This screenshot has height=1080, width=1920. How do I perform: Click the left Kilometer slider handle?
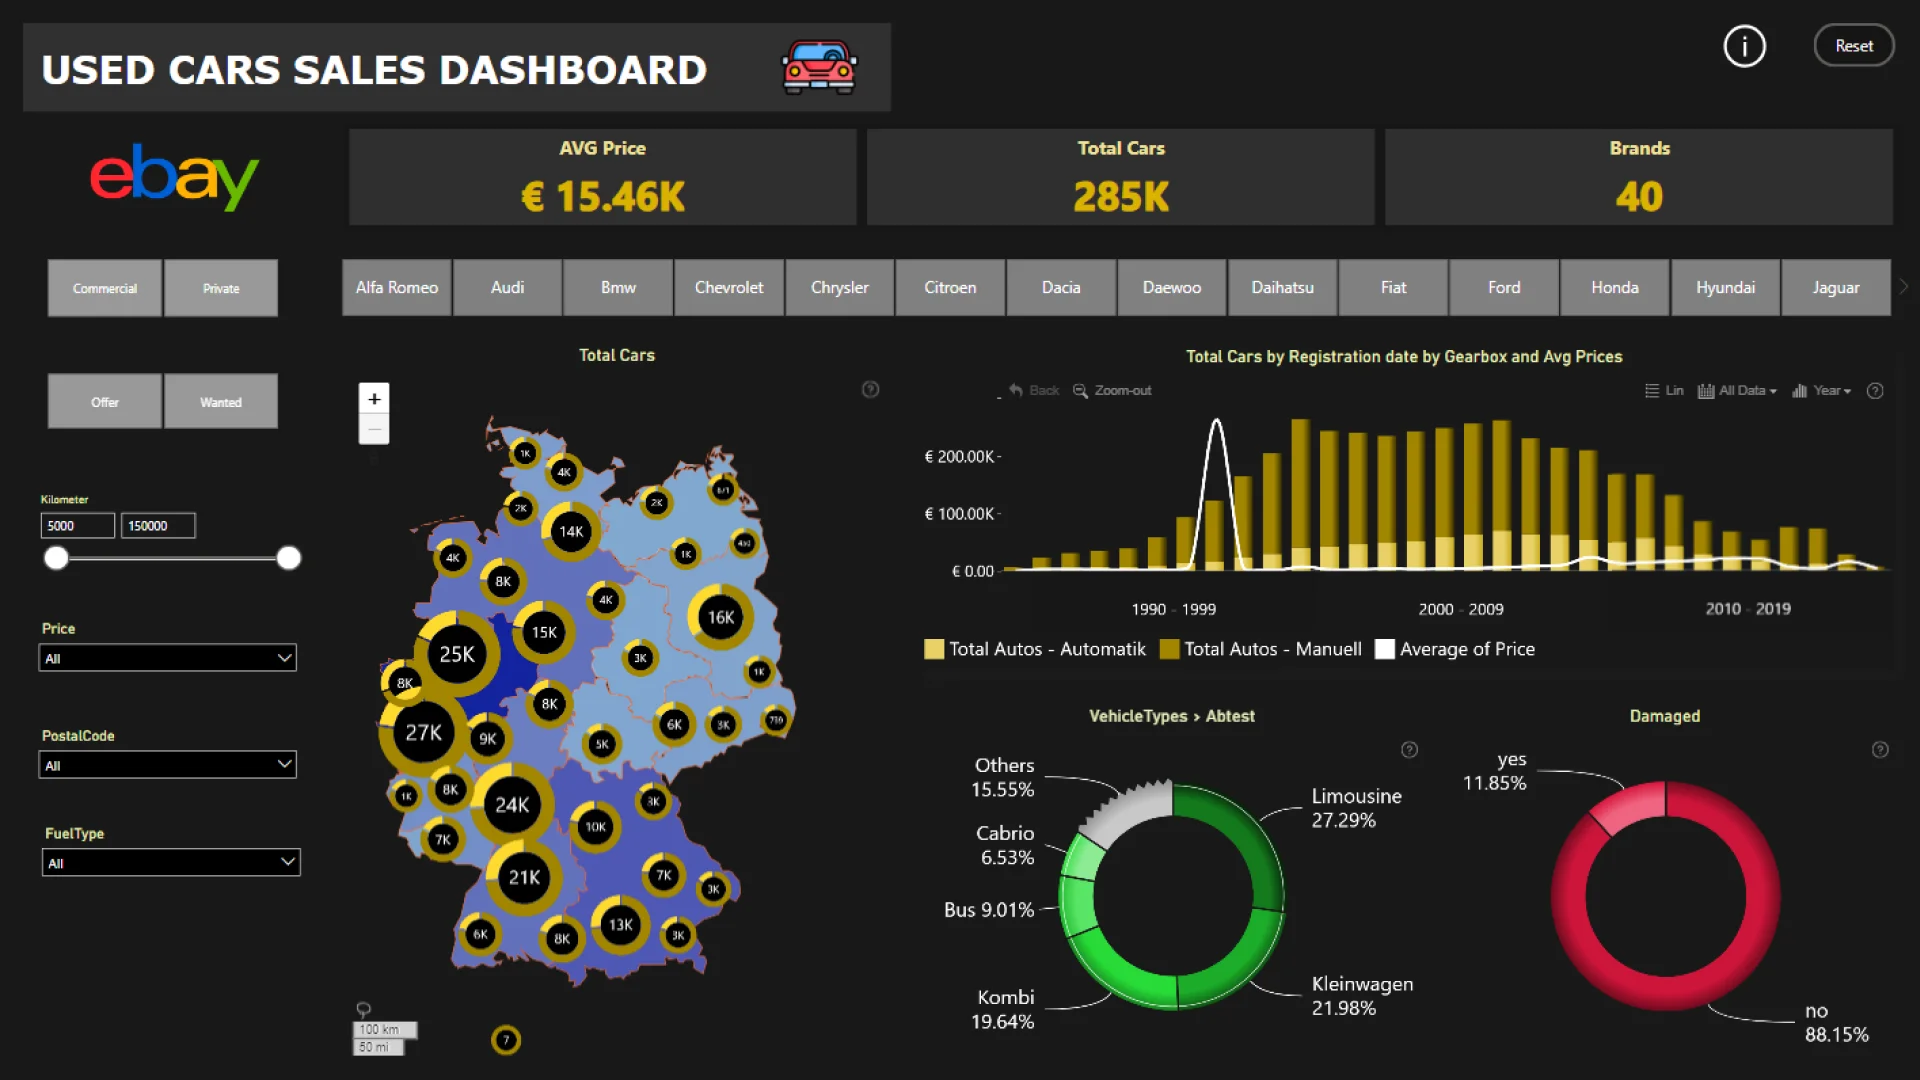tap(57, 558)
